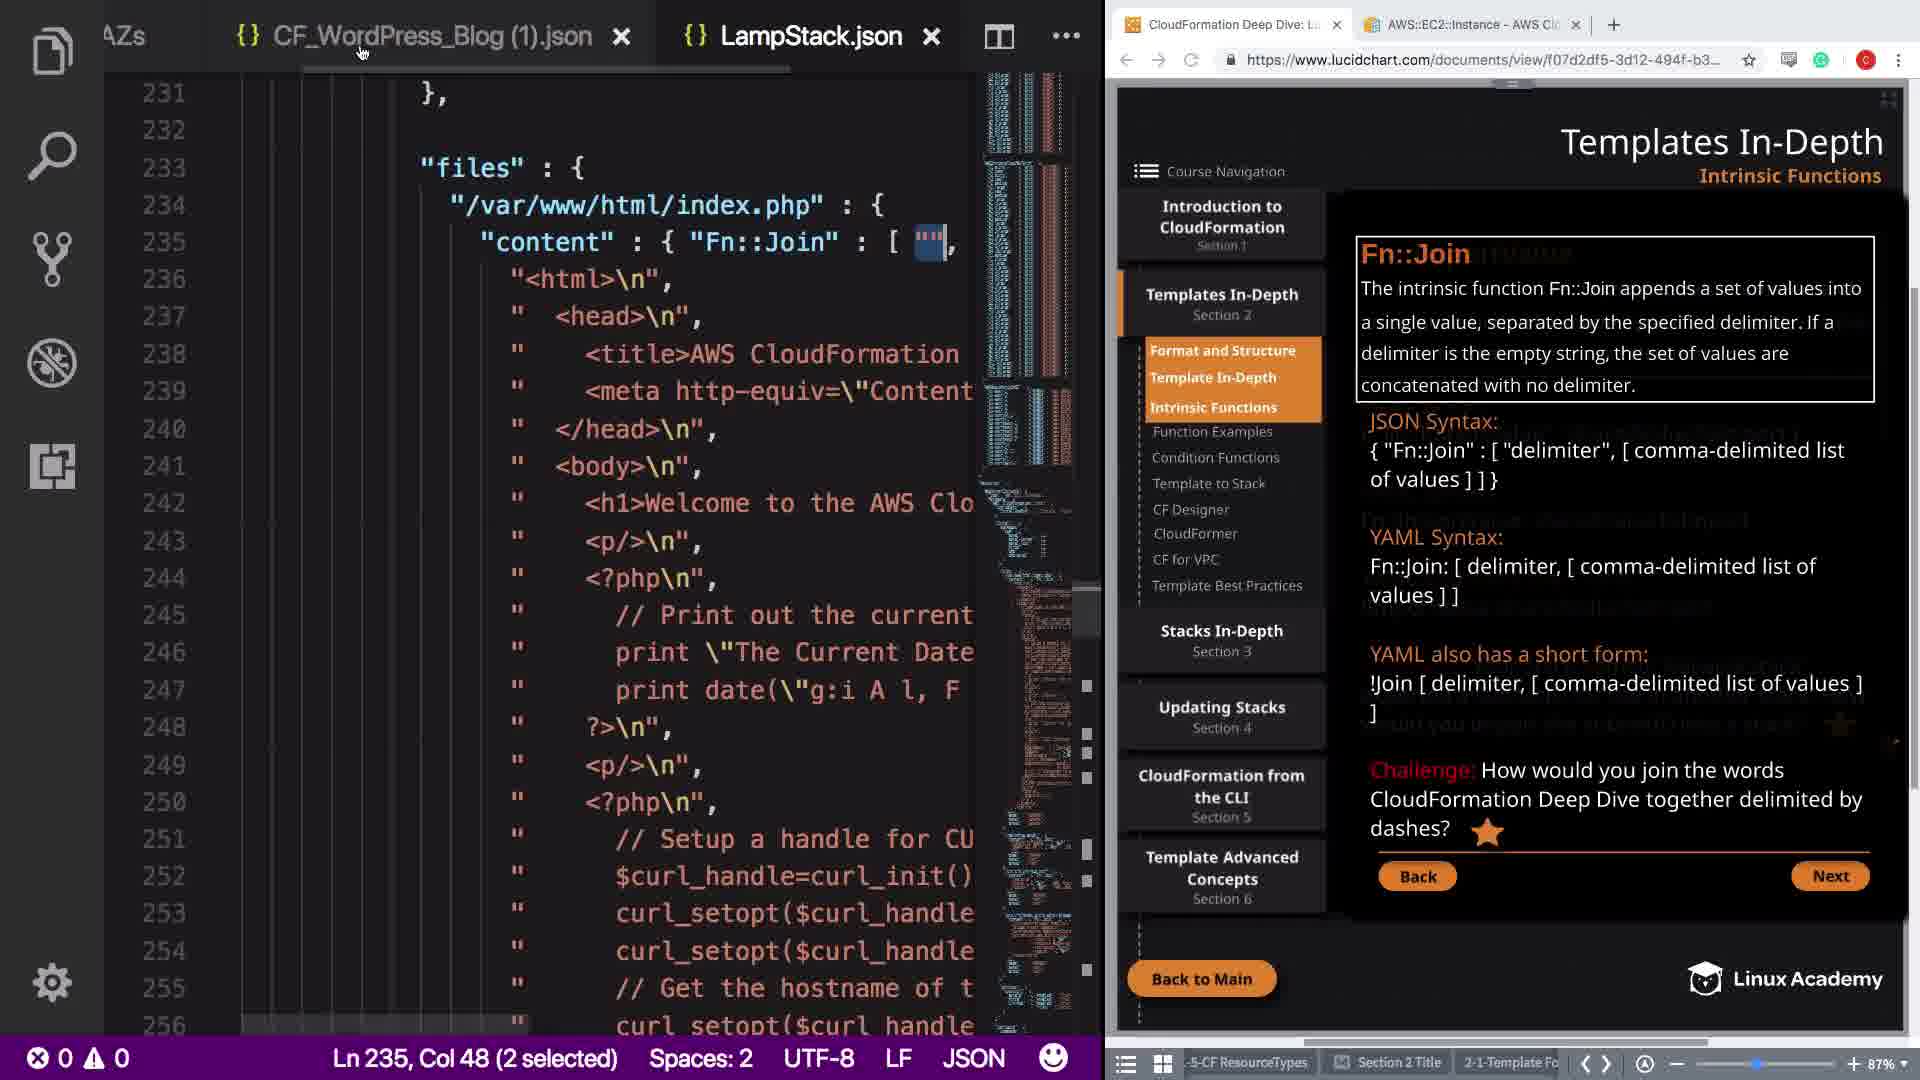Image resolution: width=1920 pixels, height=1080 pixels.
Task: Open the 87% zoom level dropdown
Action: coord(1887,1064)
